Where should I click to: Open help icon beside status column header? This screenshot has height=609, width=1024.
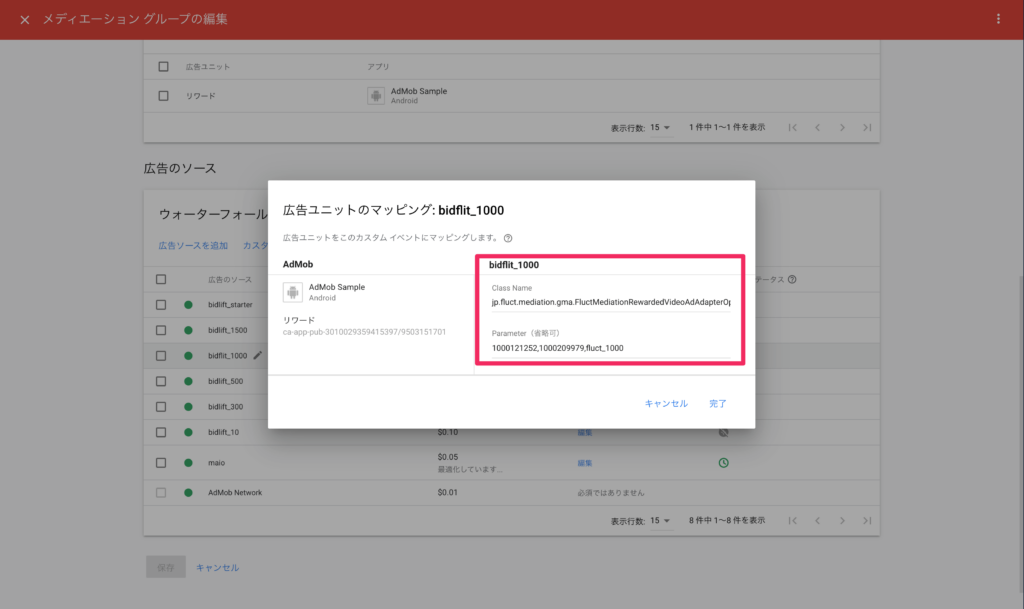point(792,279)
